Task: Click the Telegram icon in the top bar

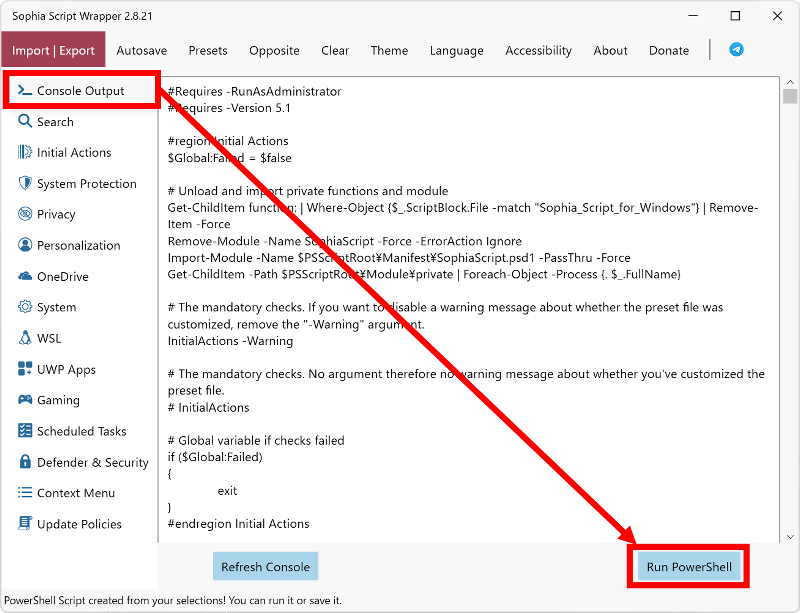Action: click(x=736, y=49)
